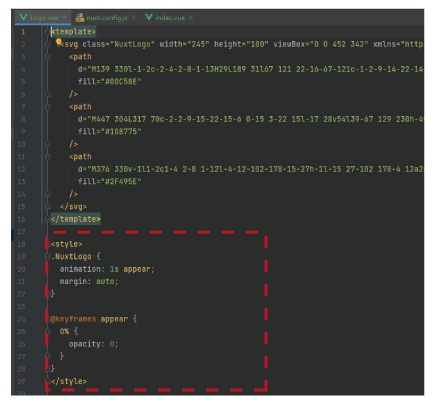Place cursor in path data starting M447
436x409 pixels.
click(251, 119)
